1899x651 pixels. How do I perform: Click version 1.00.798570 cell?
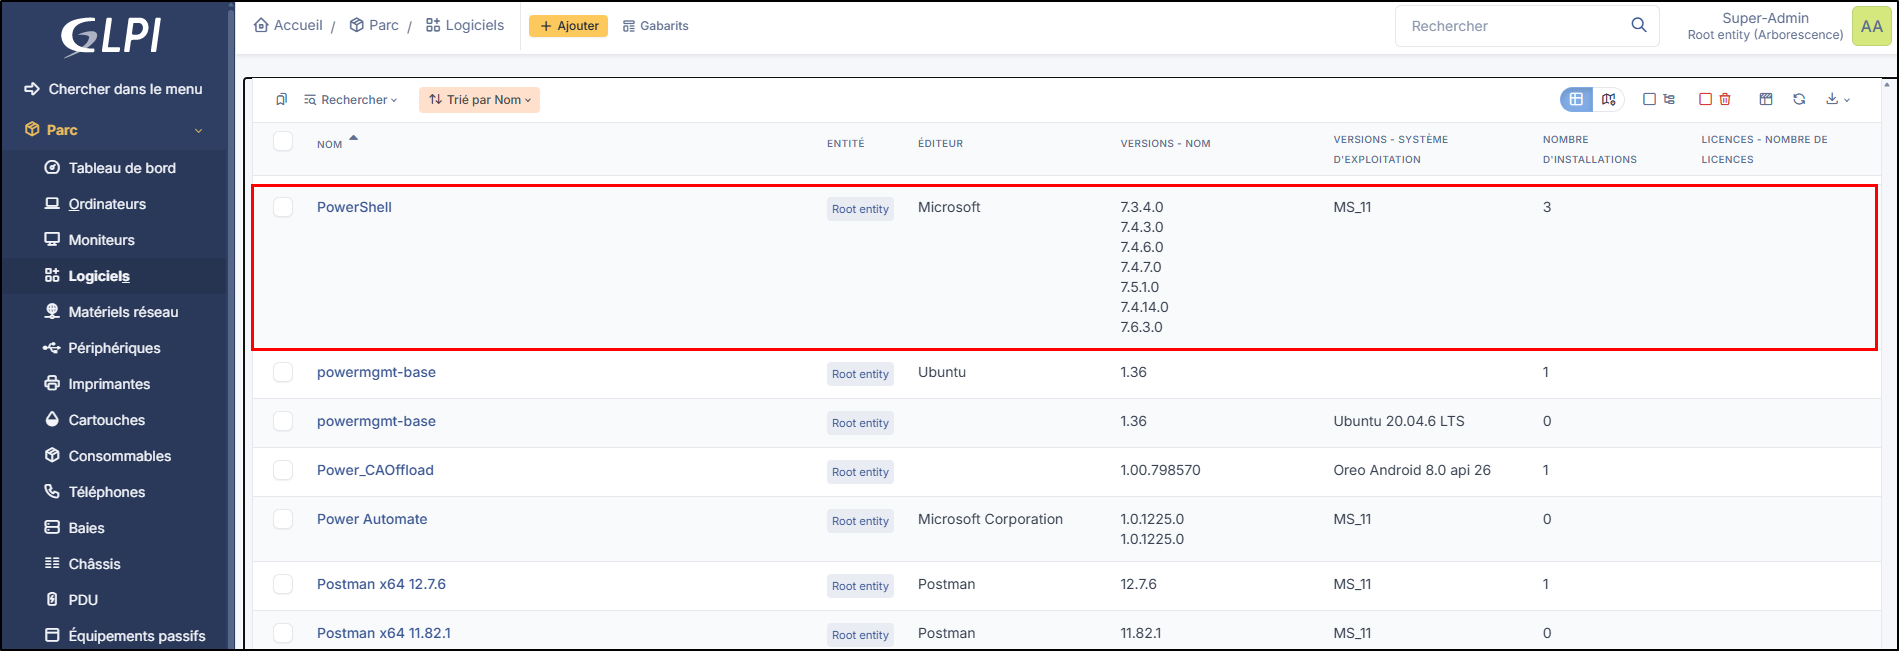[x=1160, y=470]
